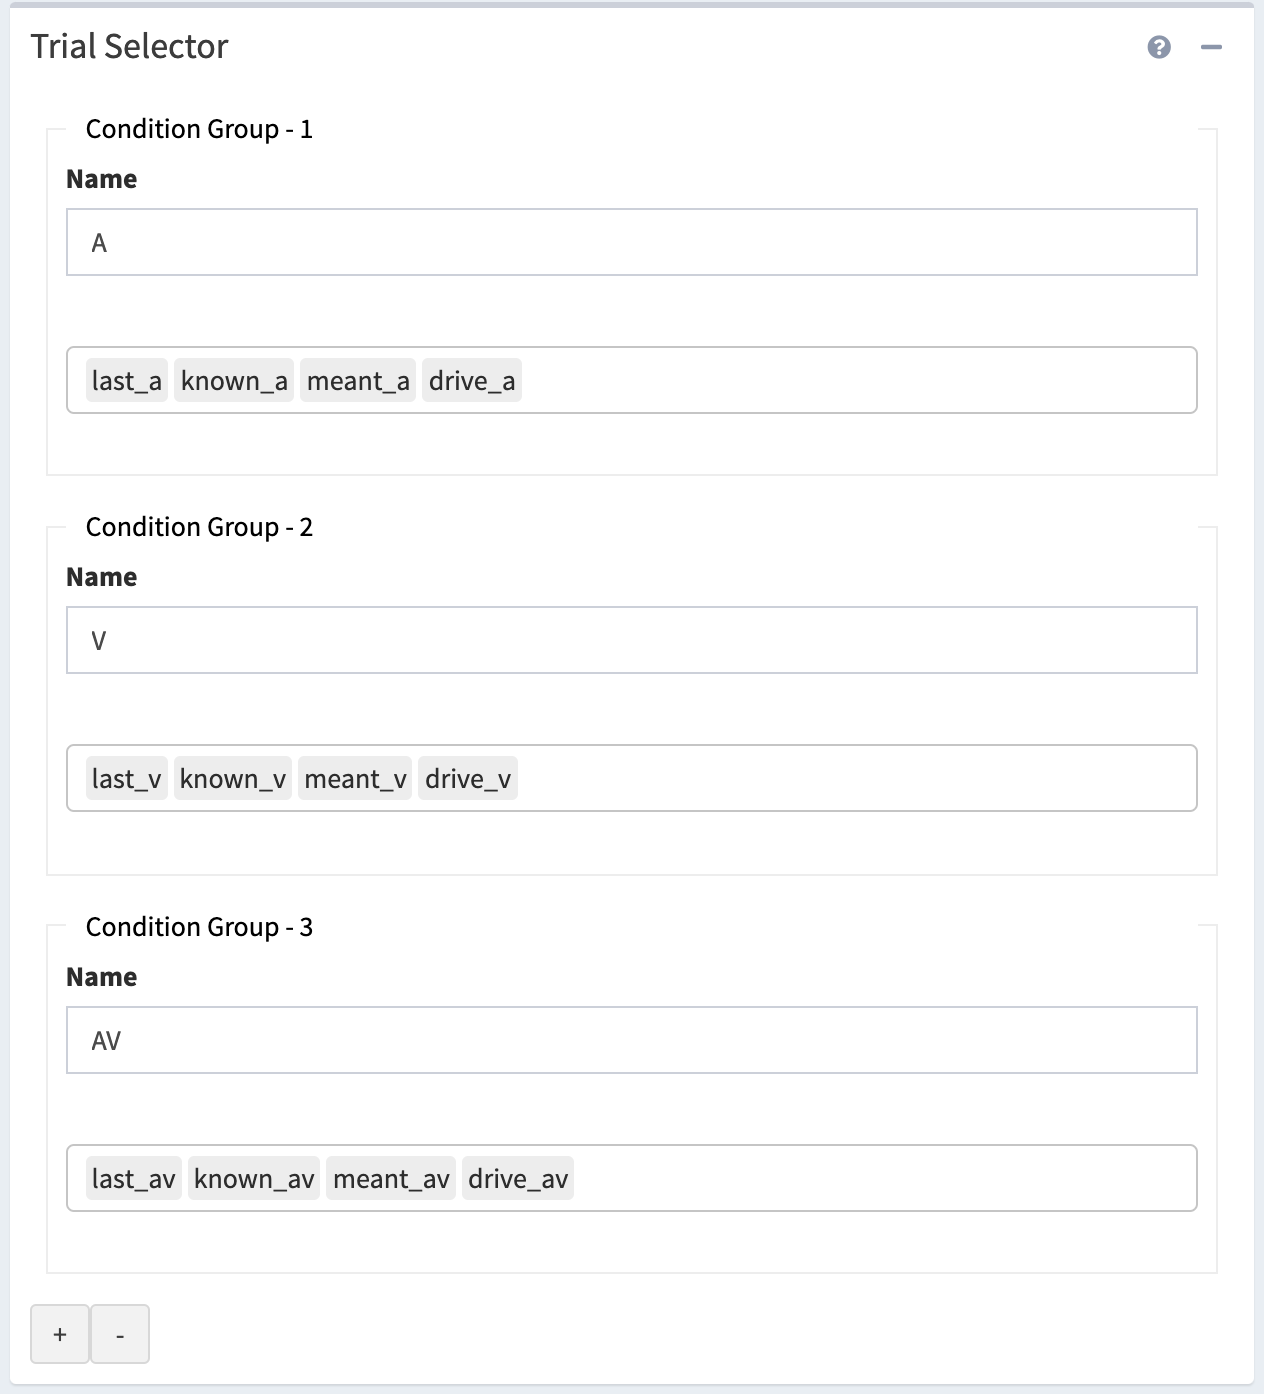Select the drive_av condition tag
The image size is (1264, 1394).
tap(518, 1179)
